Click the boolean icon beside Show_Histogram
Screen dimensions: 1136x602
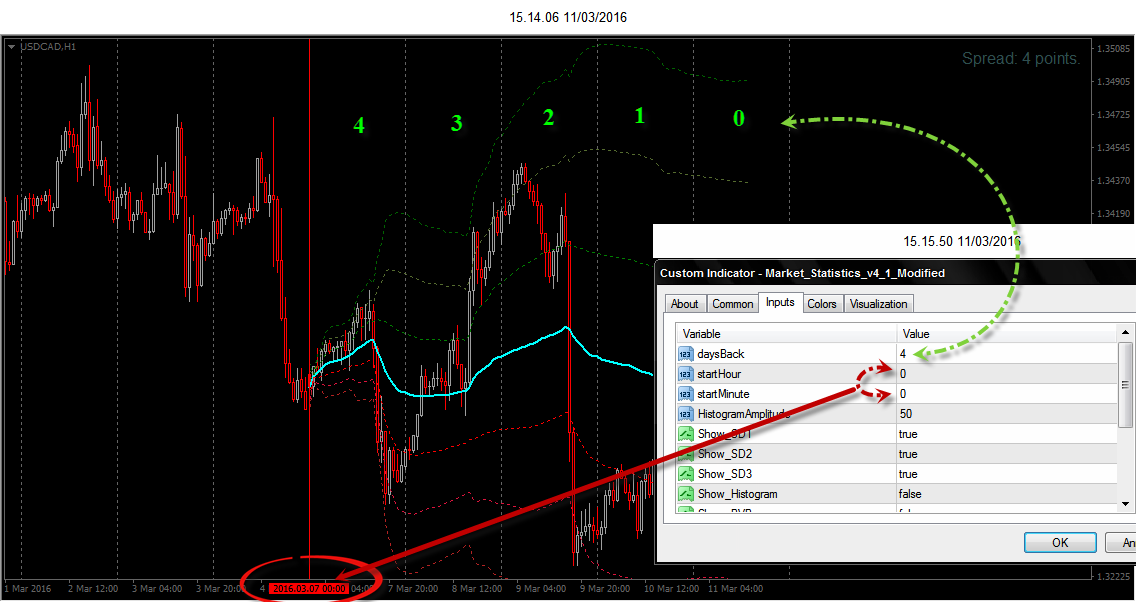[685, 494]
